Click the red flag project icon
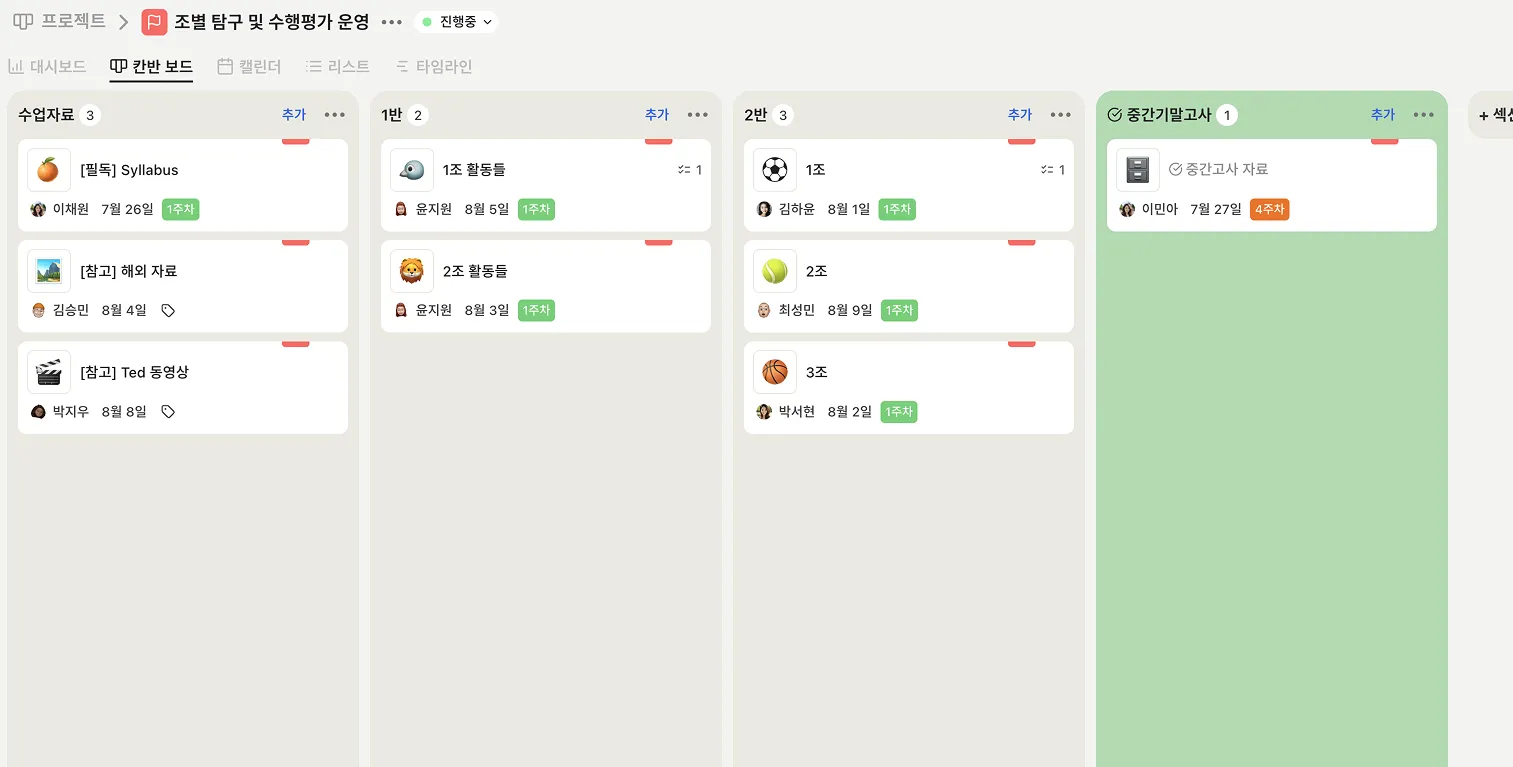The height and width of the screenshot is (767, 1513). tap(154, 22)
